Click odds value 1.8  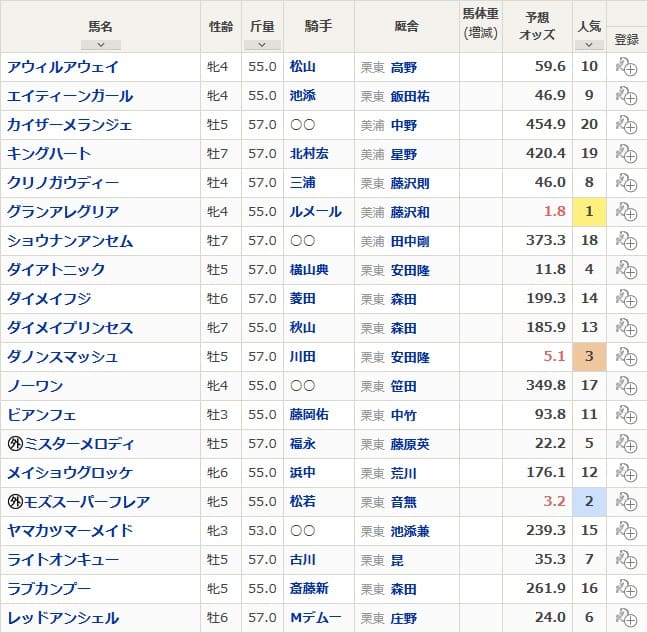click(x=555, y=212)
